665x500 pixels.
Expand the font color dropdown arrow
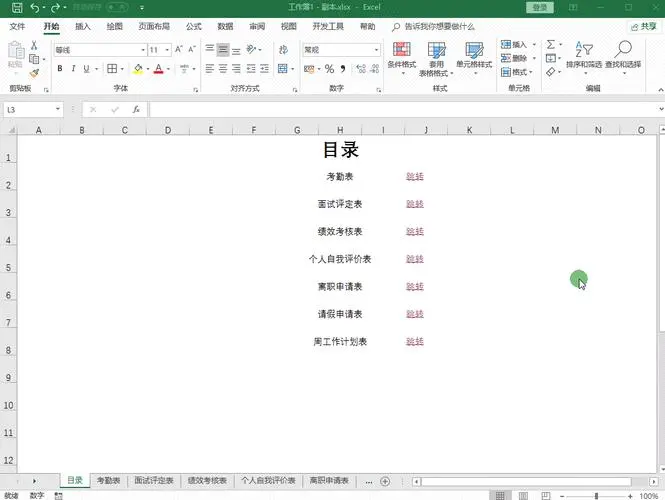pyautogui.click(x=168, y=69)
